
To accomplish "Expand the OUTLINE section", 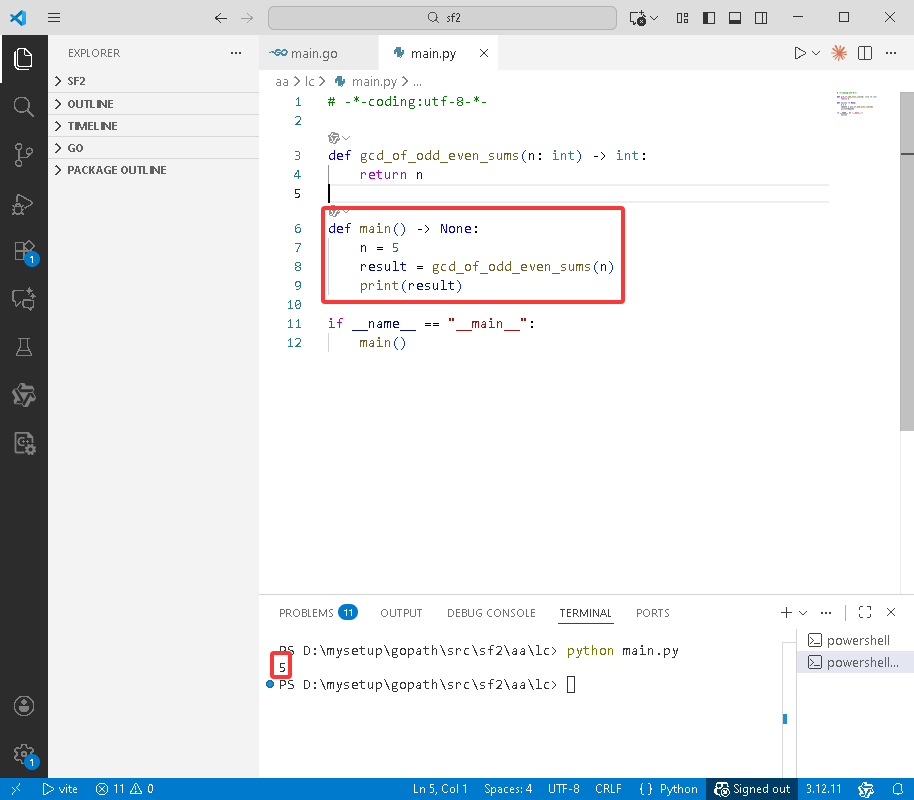I will point(154,104).
